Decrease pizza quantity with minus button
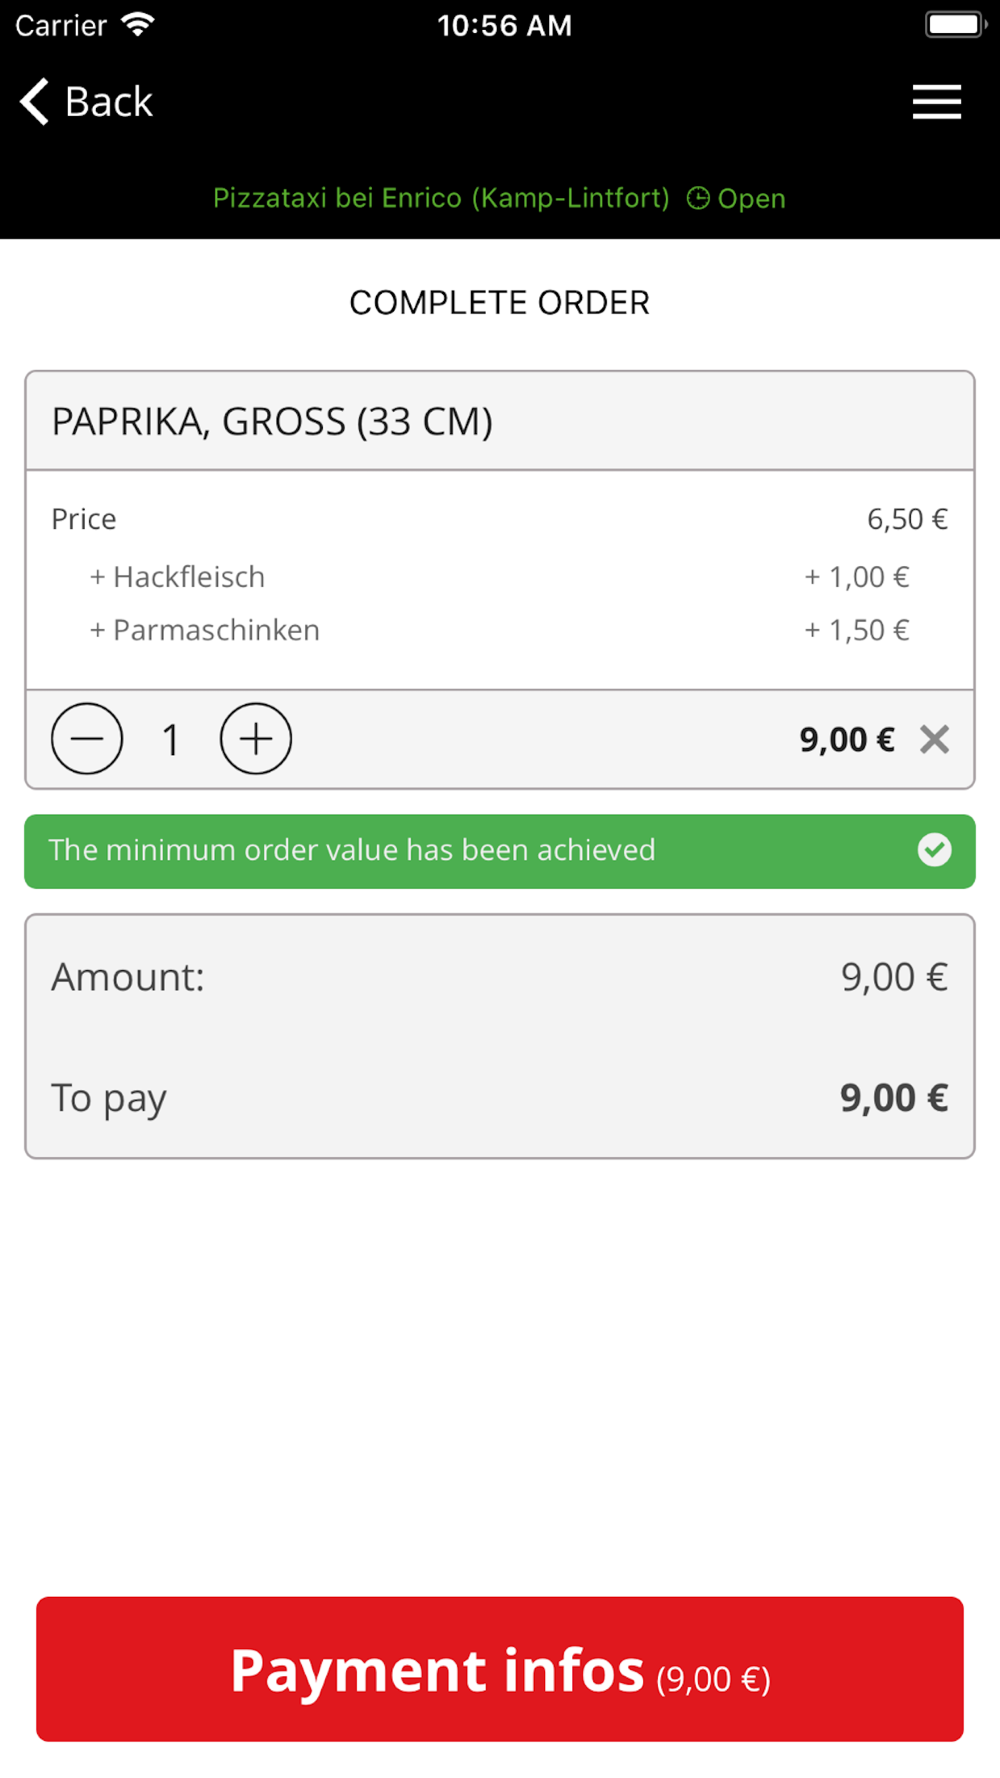The image size is (1000, 1778). (87, 739)
